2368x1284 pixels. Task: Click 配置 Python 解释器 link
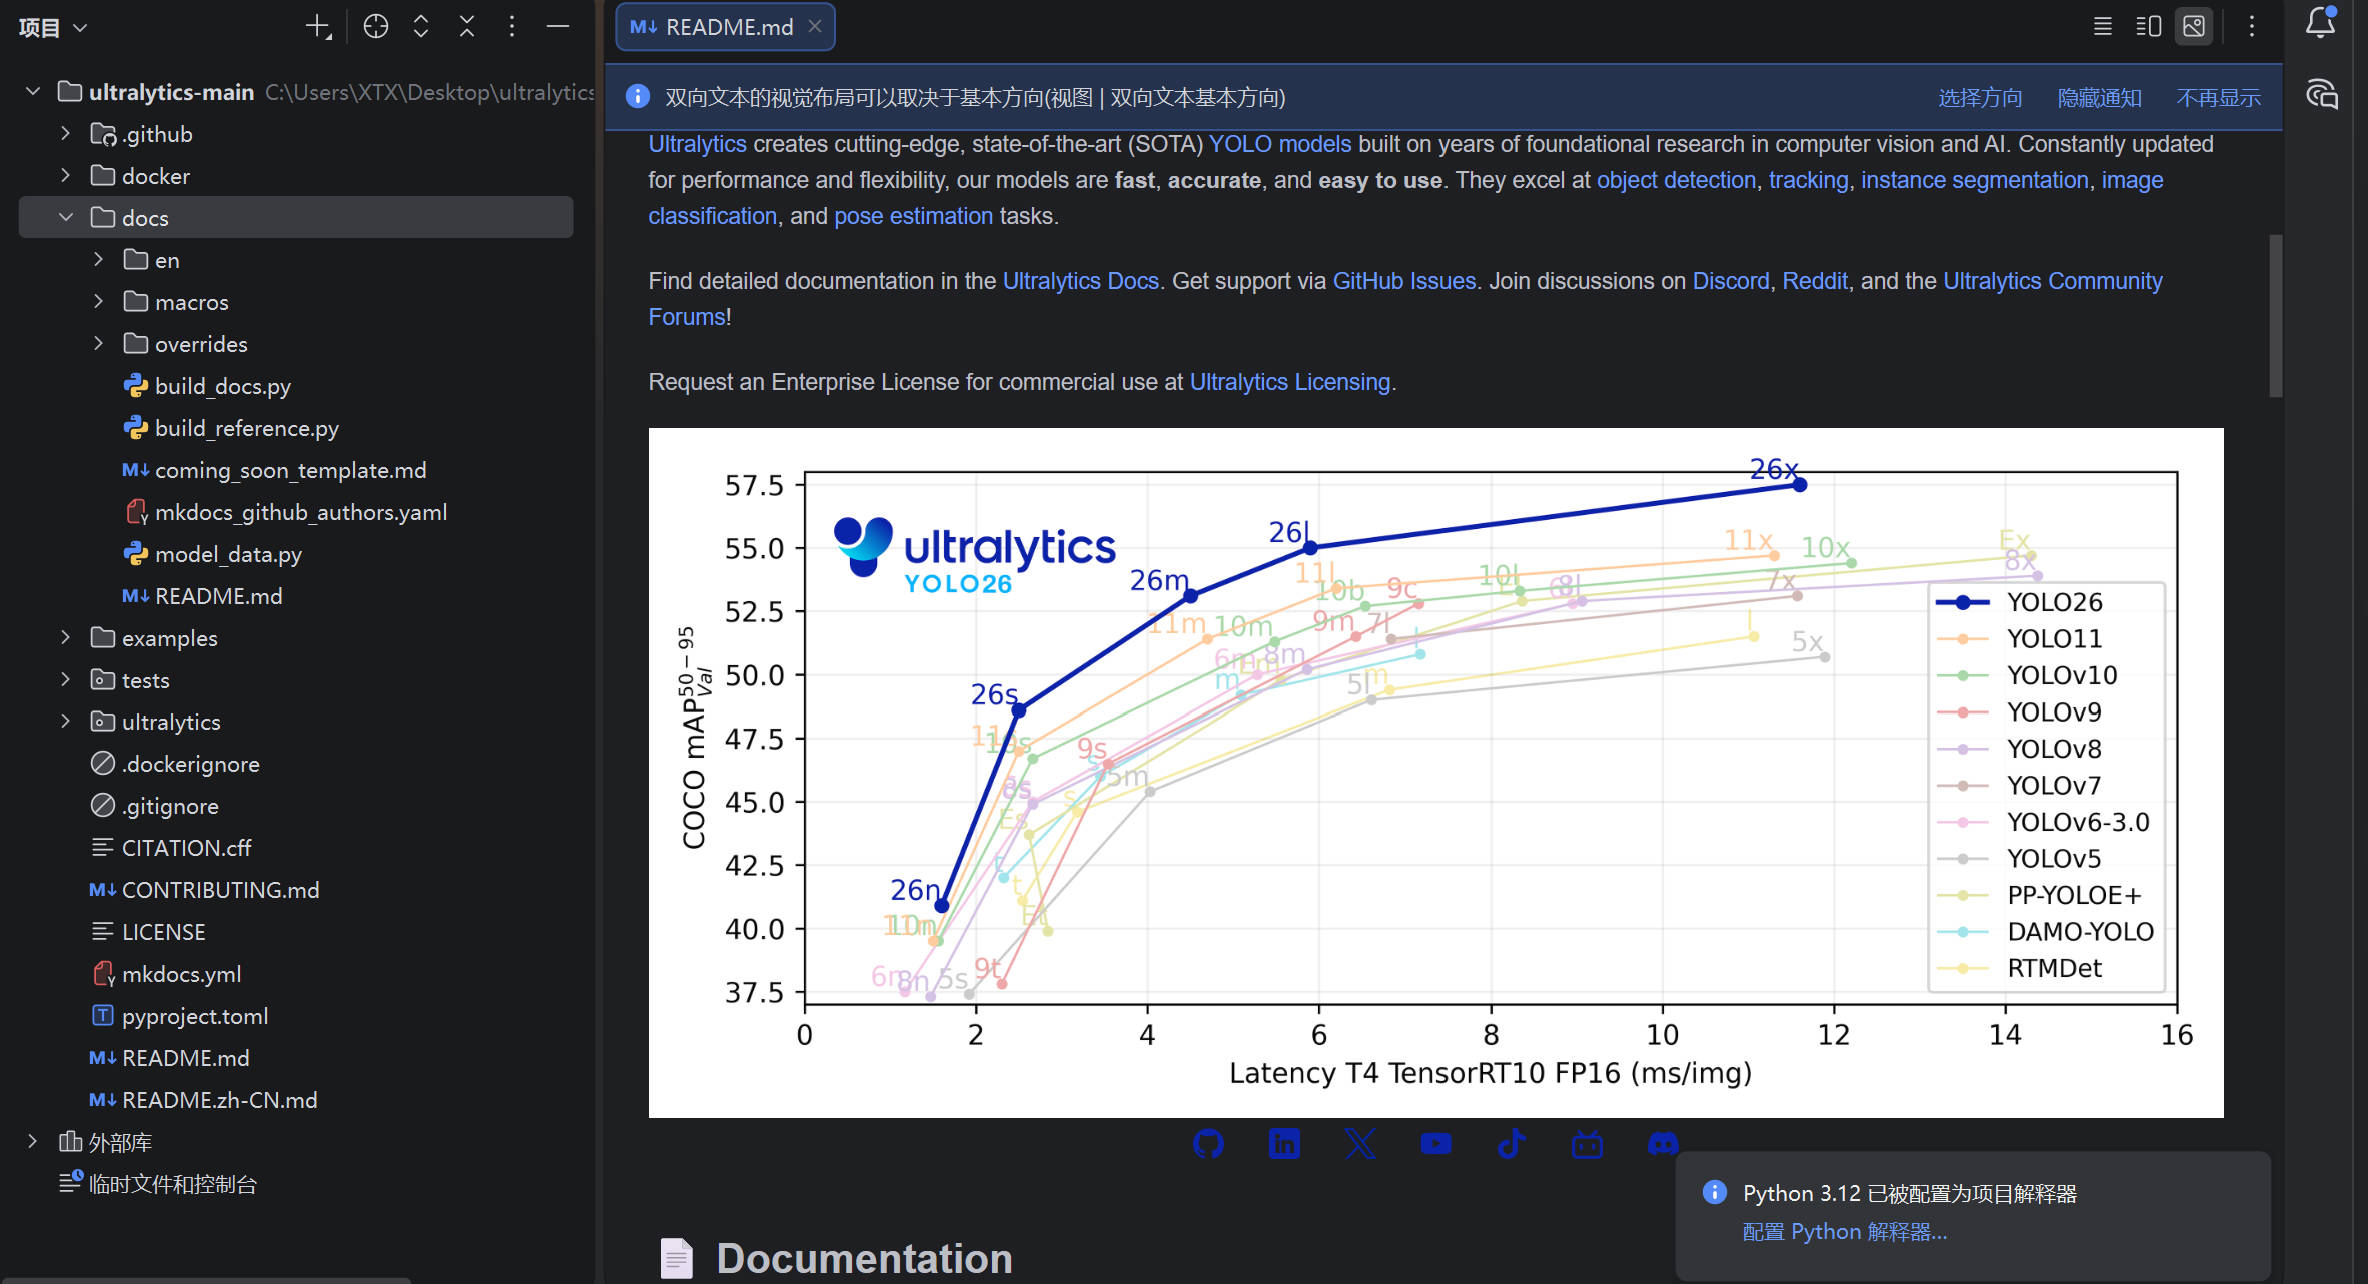(x=1844, y=1232)
